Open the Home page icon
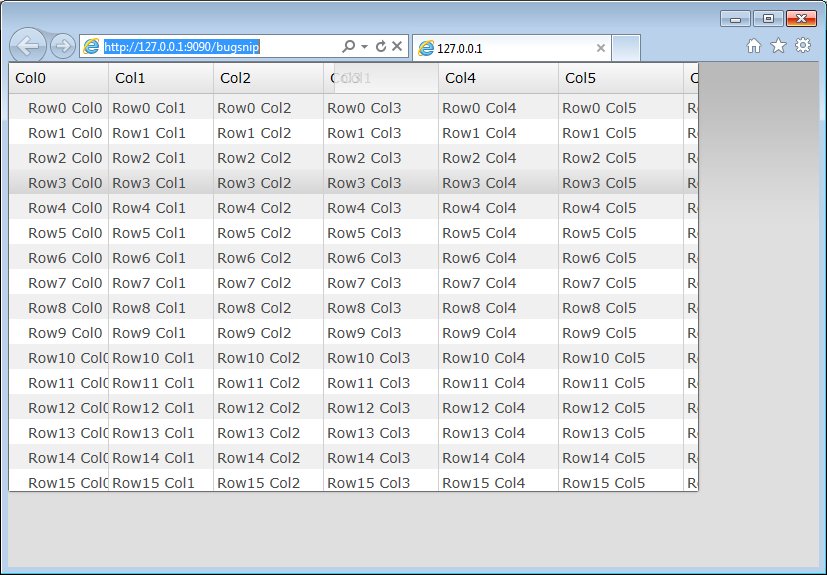The height and width of the screenshot is (575, 827). [x=754, y=45]
